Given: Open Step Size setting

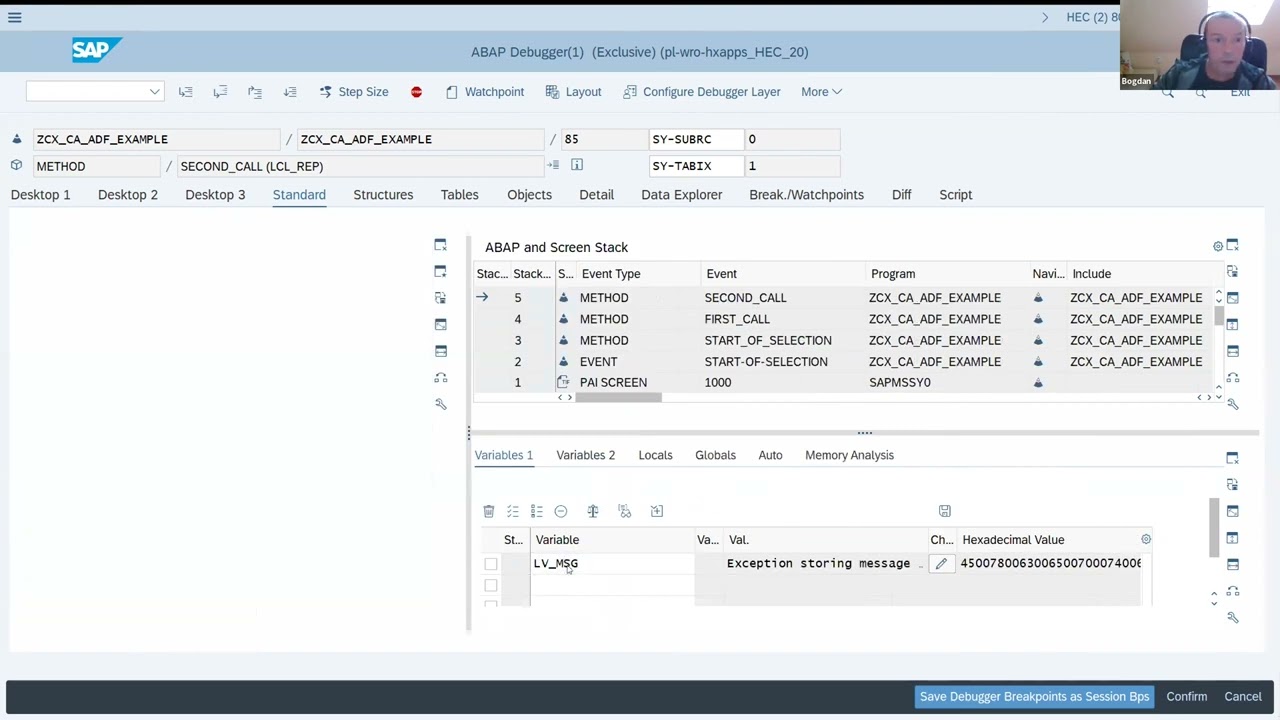Looking at the screenshot, I should tap(354, 92).
